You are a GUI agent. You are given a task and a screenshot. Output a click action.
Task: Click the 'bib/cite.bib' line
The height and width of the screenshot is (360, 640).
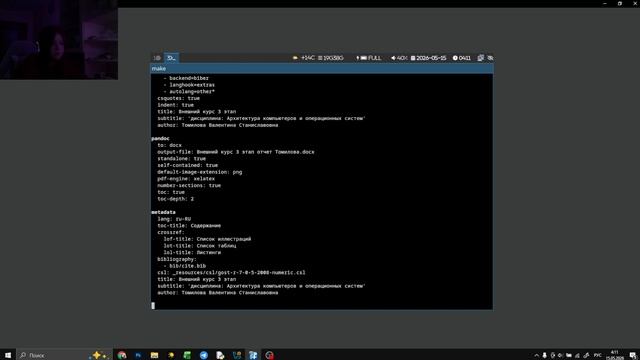[184, 266]
